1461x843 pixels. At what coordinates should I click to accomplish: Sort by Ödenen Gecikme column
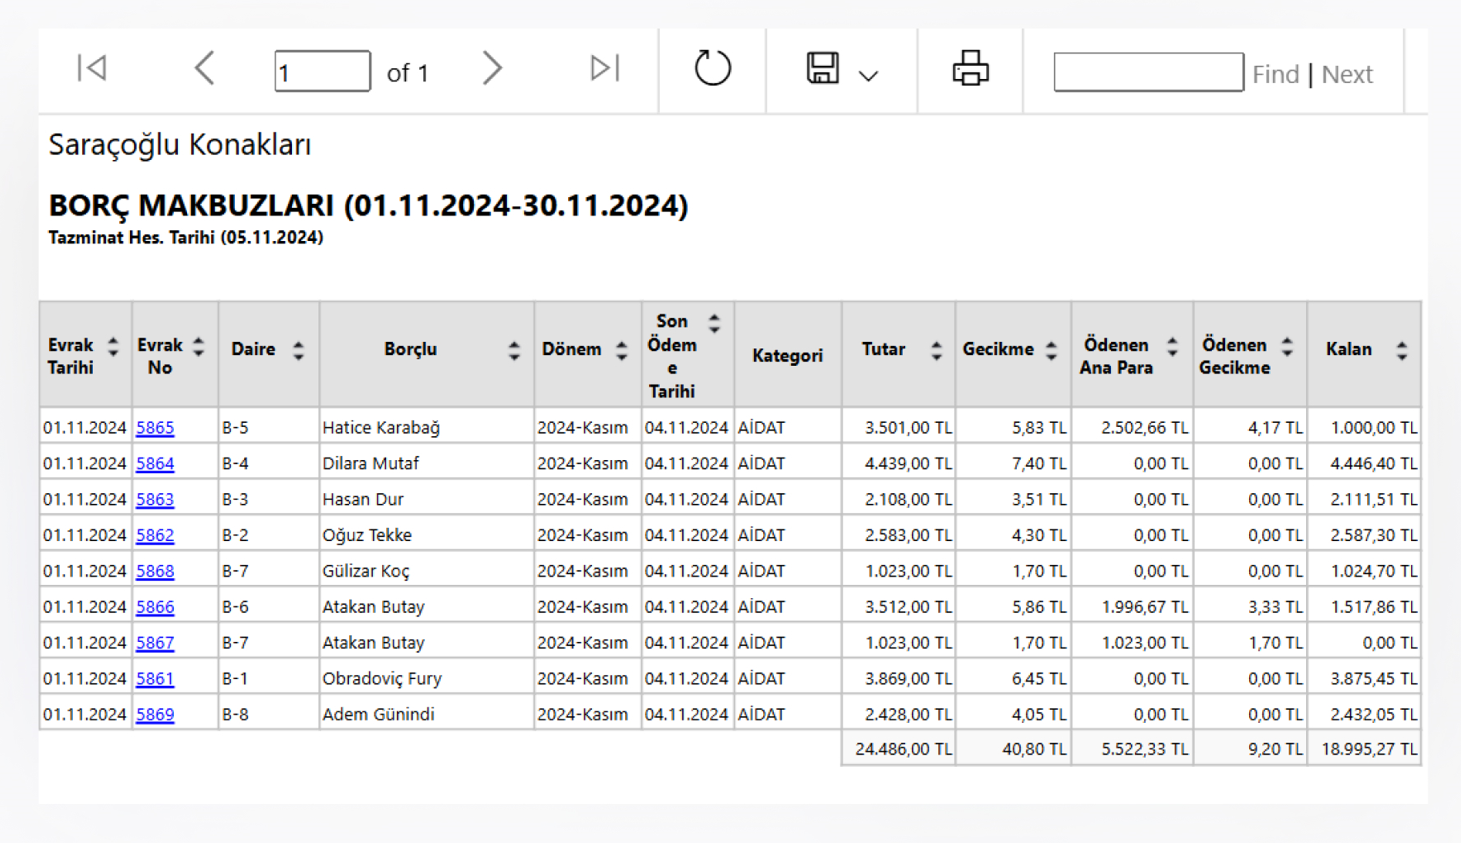(1287, 347)
